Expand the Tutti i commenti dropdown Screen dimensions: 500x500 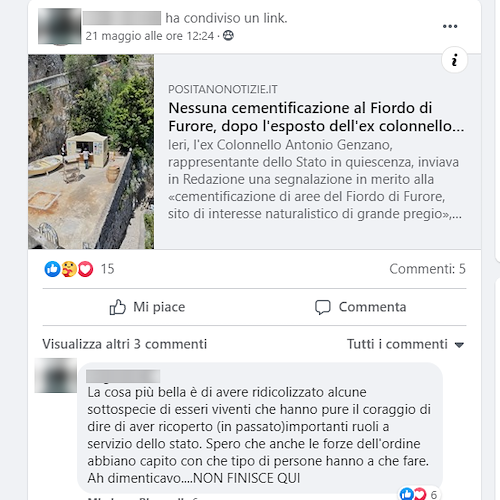(x=405, y=344)
